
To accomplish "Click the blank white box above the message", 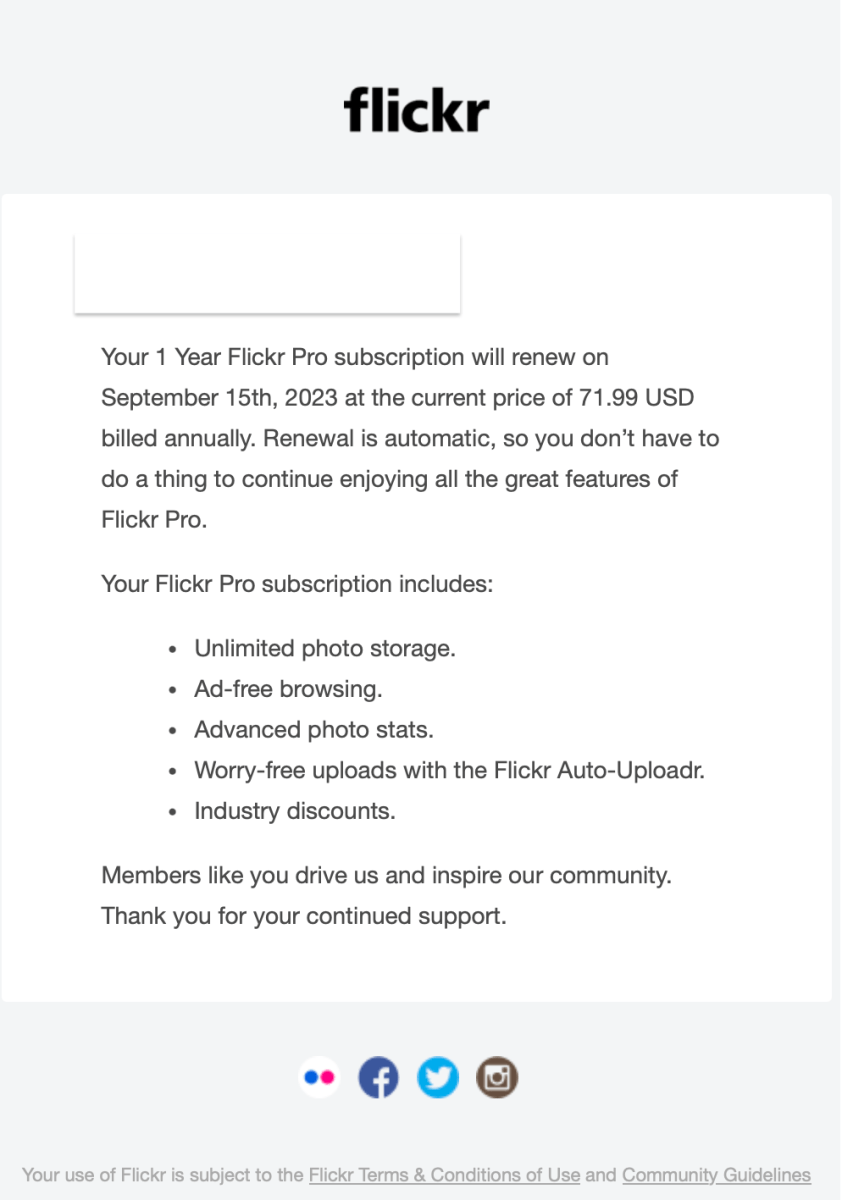I will pyautogui.click(x=267, y=274).
